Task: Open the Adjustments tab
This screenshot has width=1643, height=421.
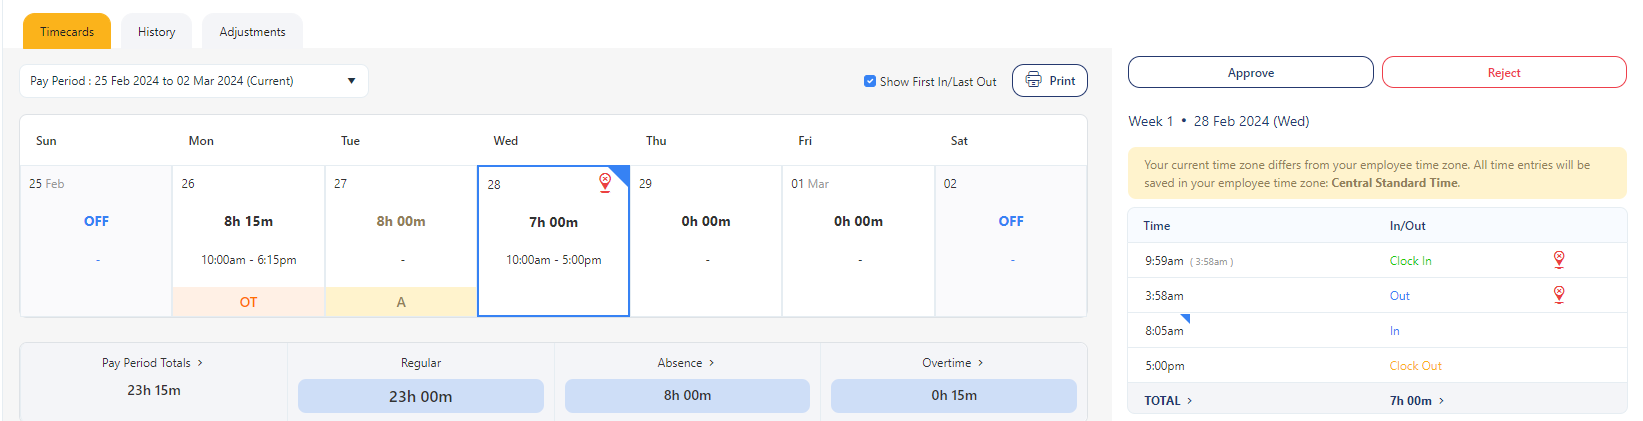Action: click(x=252, y=32)
